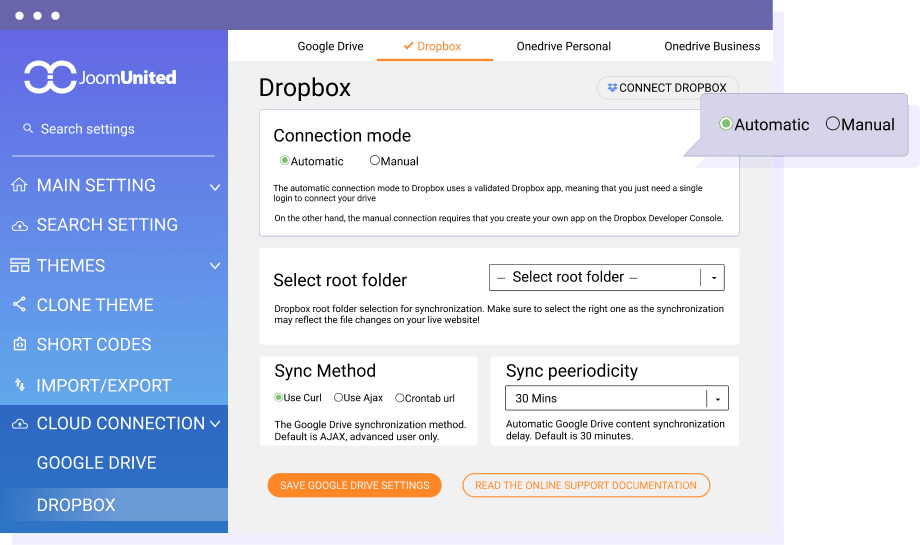Open Read the Online Support Documentation link
Viewport: 920px width, 545px height.
[585, 485]
